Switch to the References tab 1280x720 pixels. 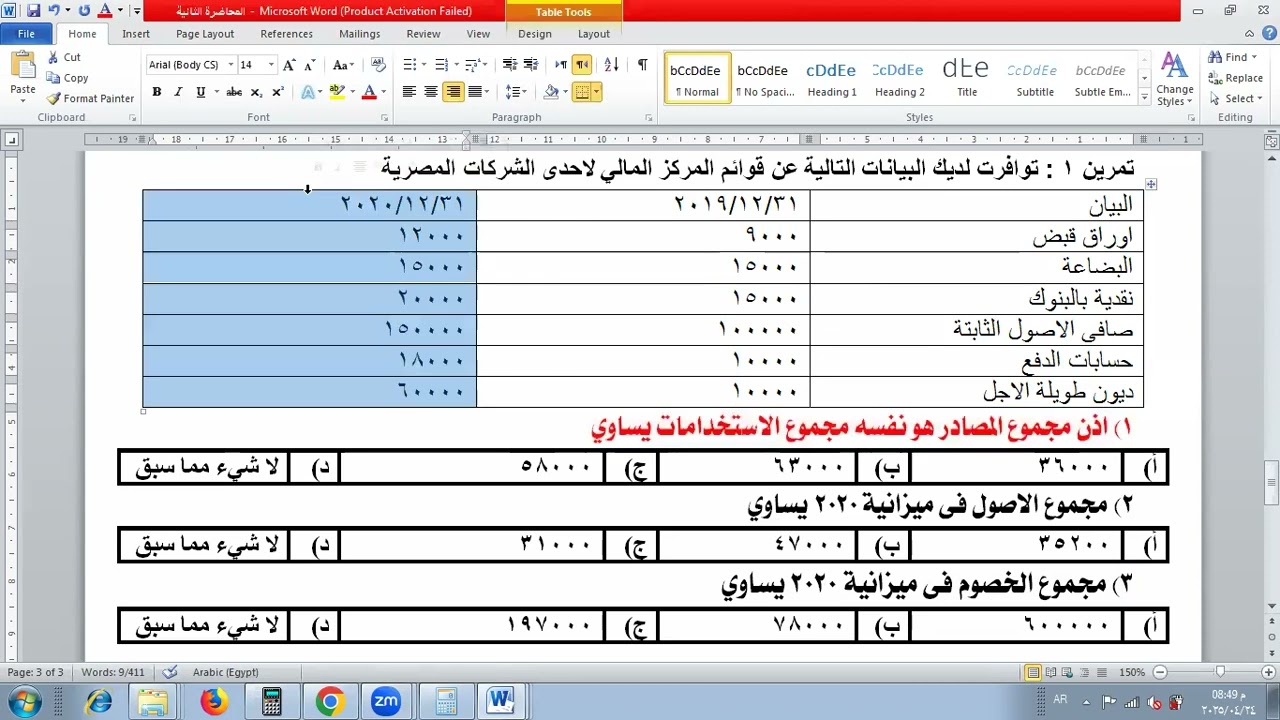point(287,34)
